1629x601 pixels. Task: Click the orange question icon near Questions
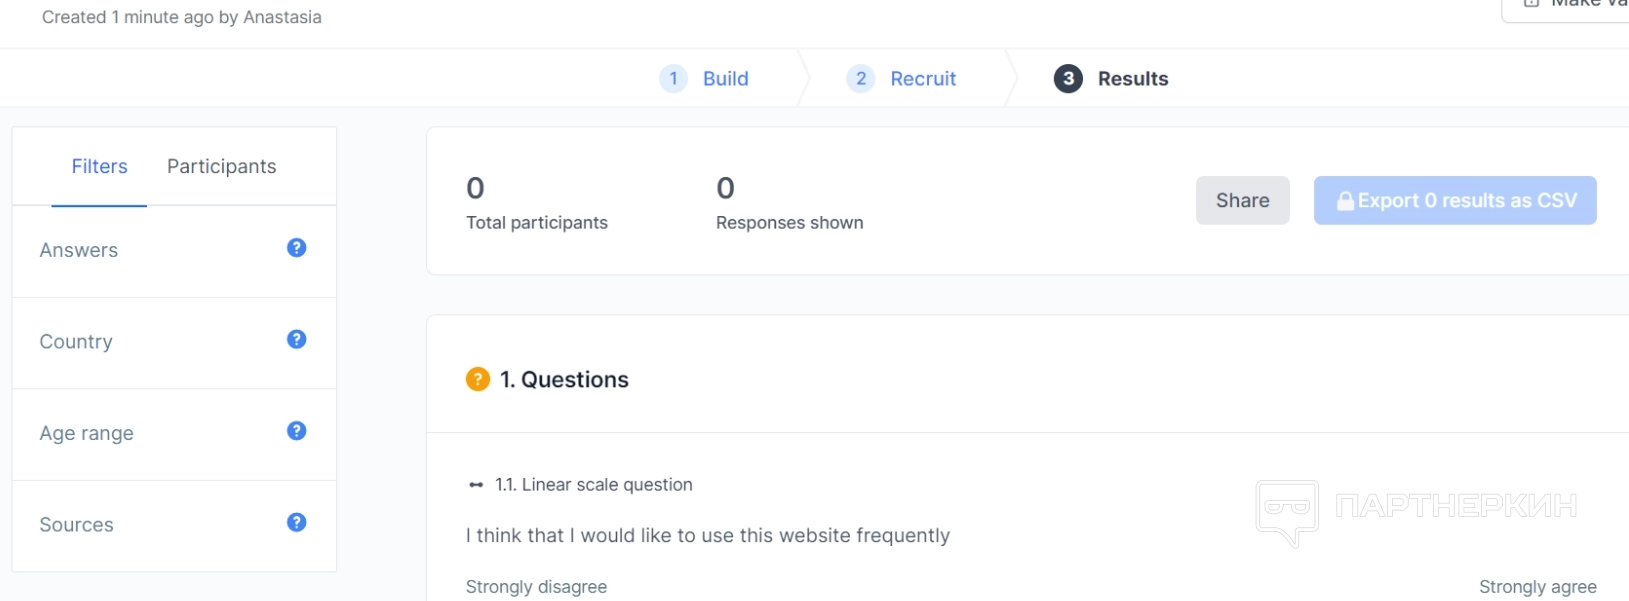pos(478,379)
